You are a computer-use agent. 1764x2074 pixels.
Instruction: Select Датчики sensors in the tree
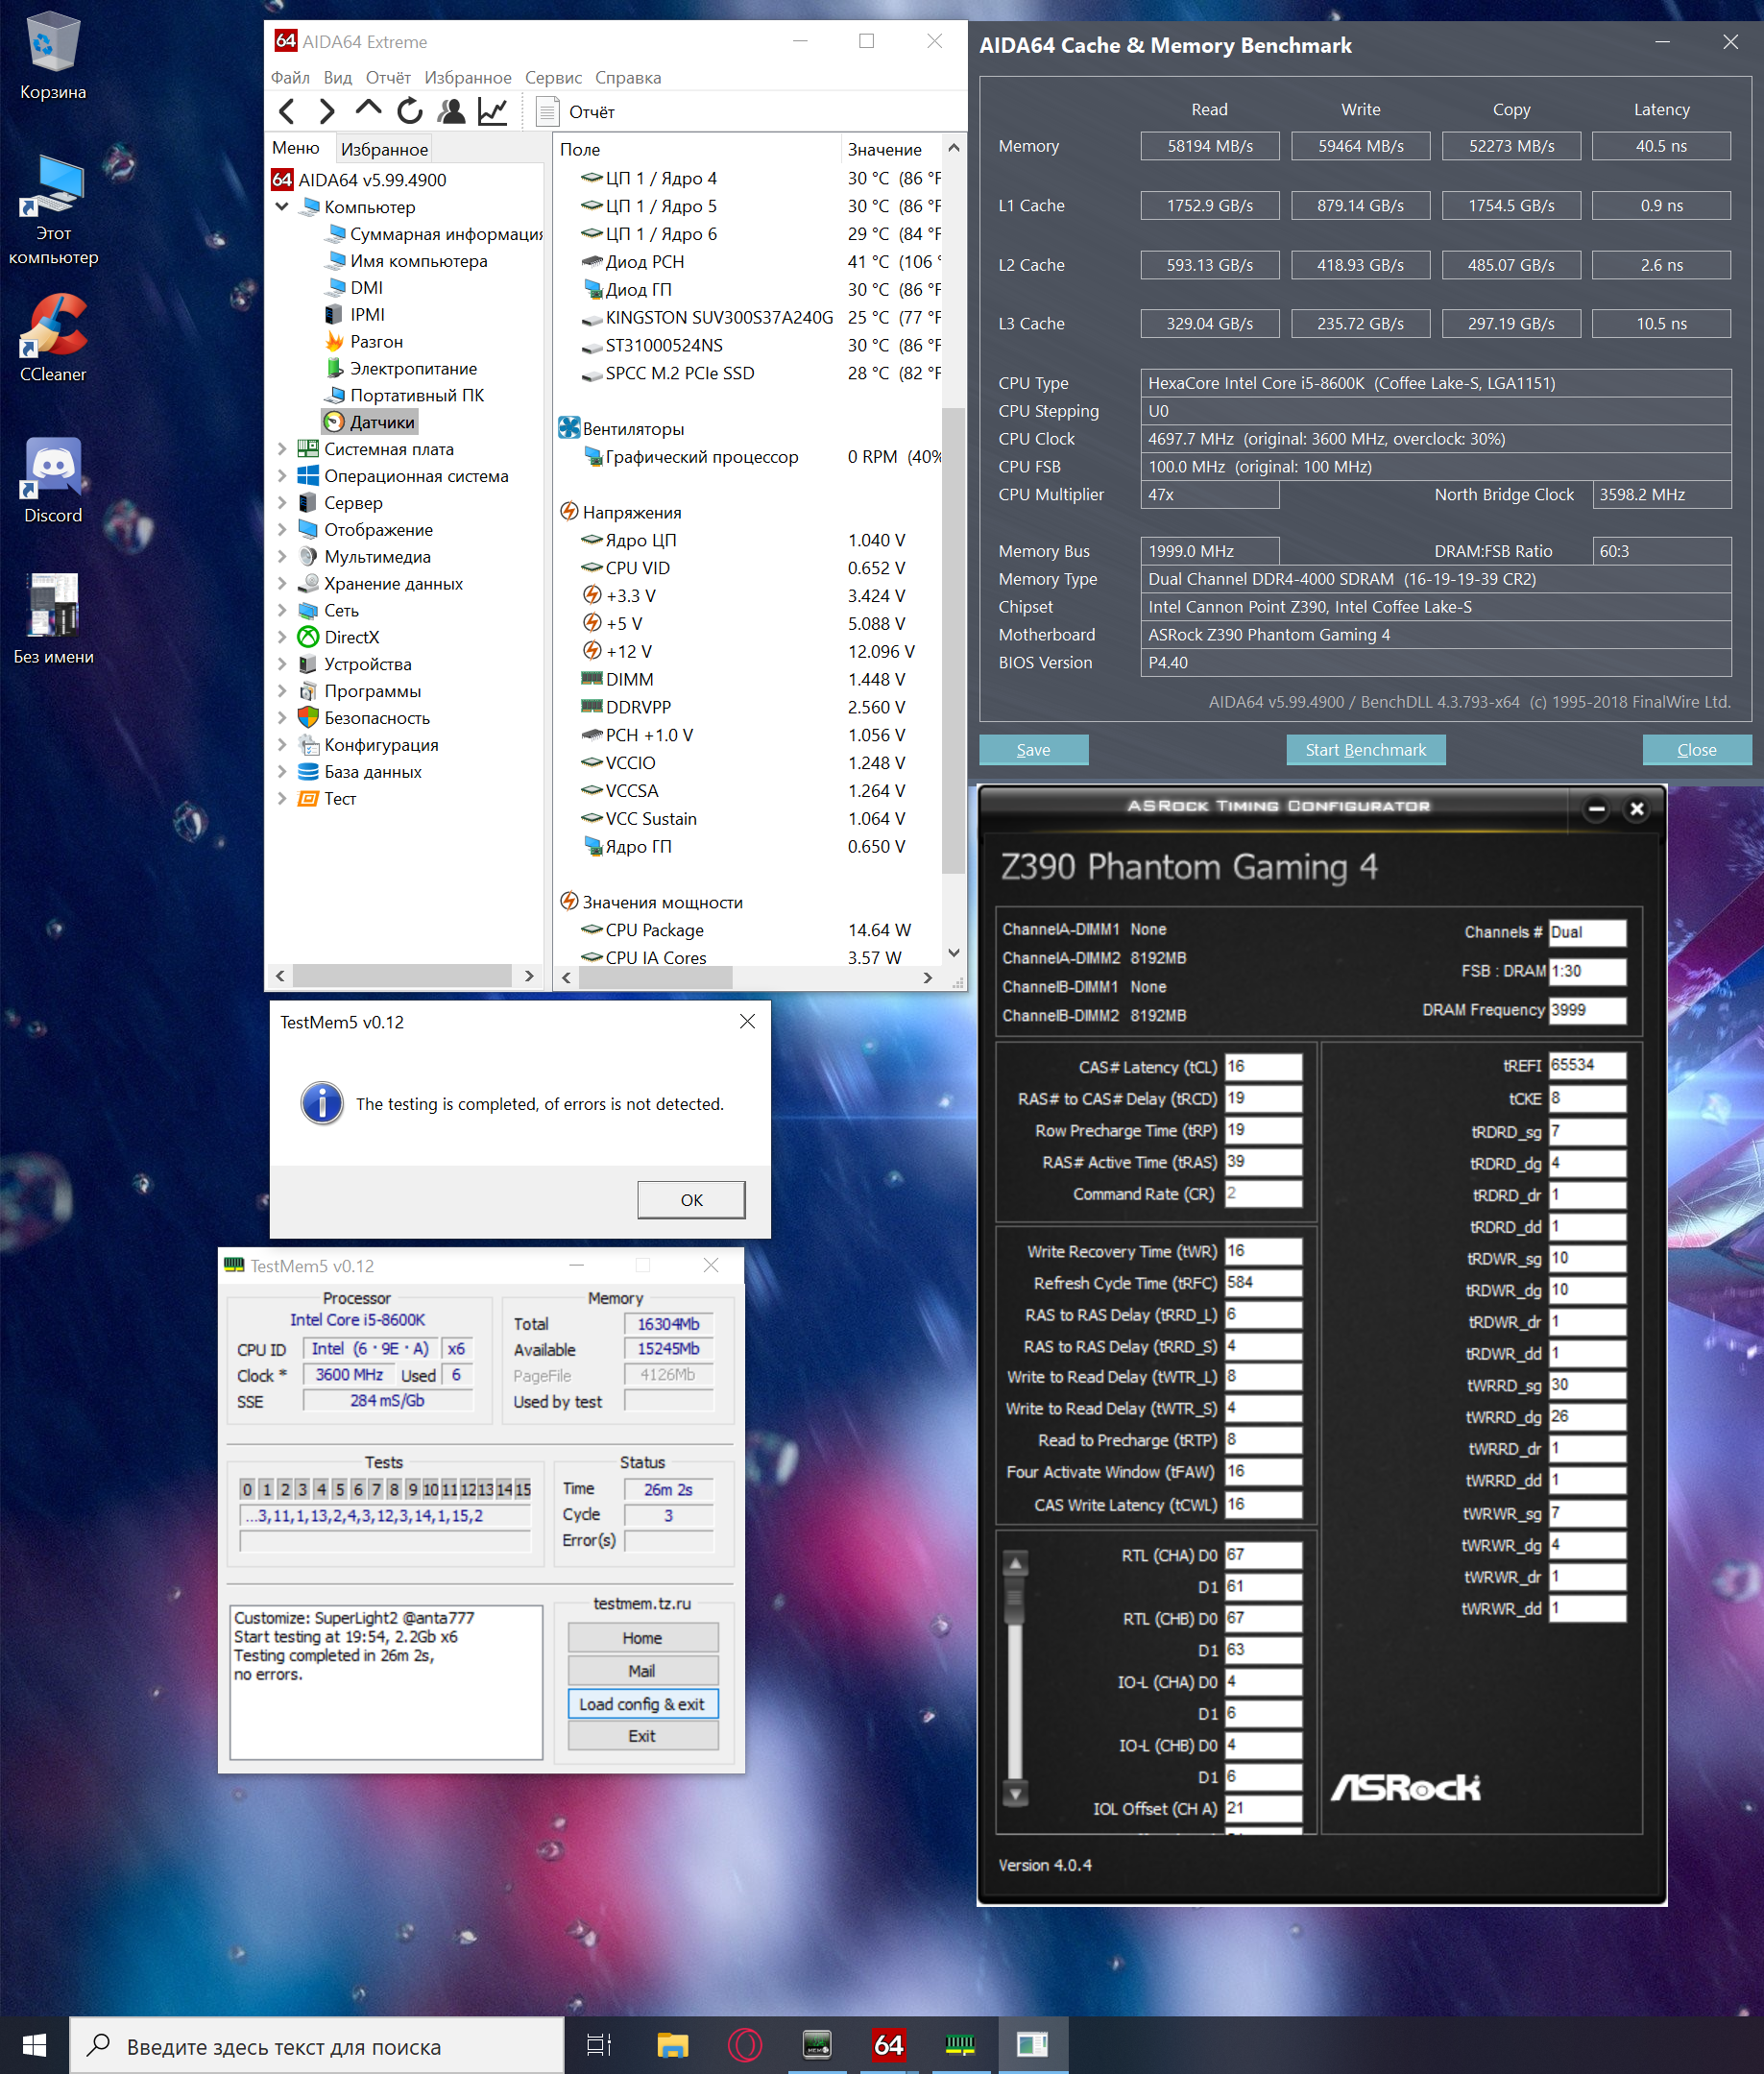(x=369, y=423)
